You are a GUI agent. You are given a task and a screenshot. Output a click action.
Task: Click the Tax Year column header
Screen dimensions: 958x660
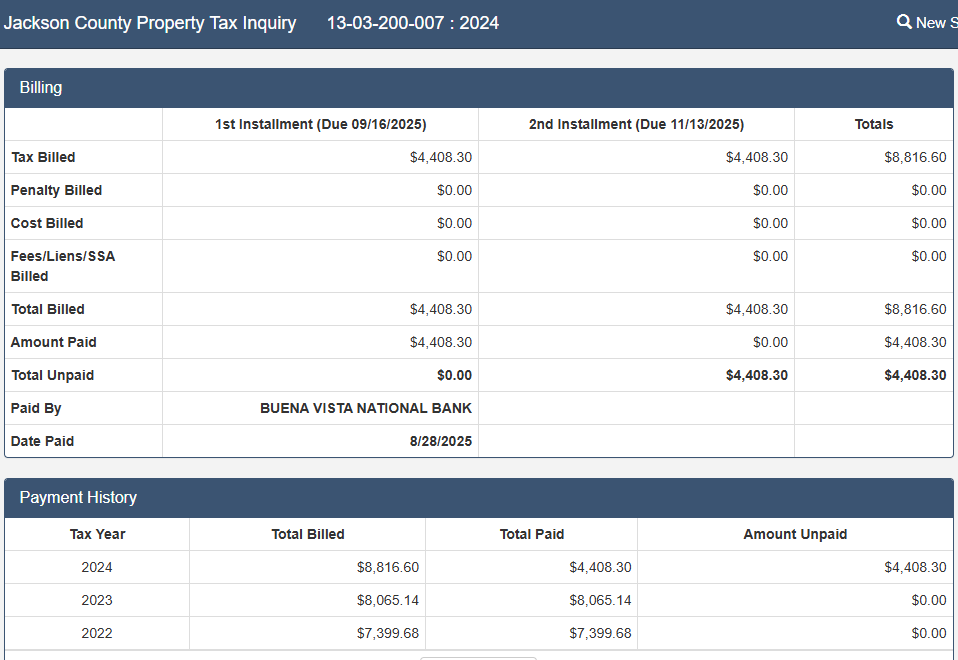pyautogui.click(x=97, y=534)
